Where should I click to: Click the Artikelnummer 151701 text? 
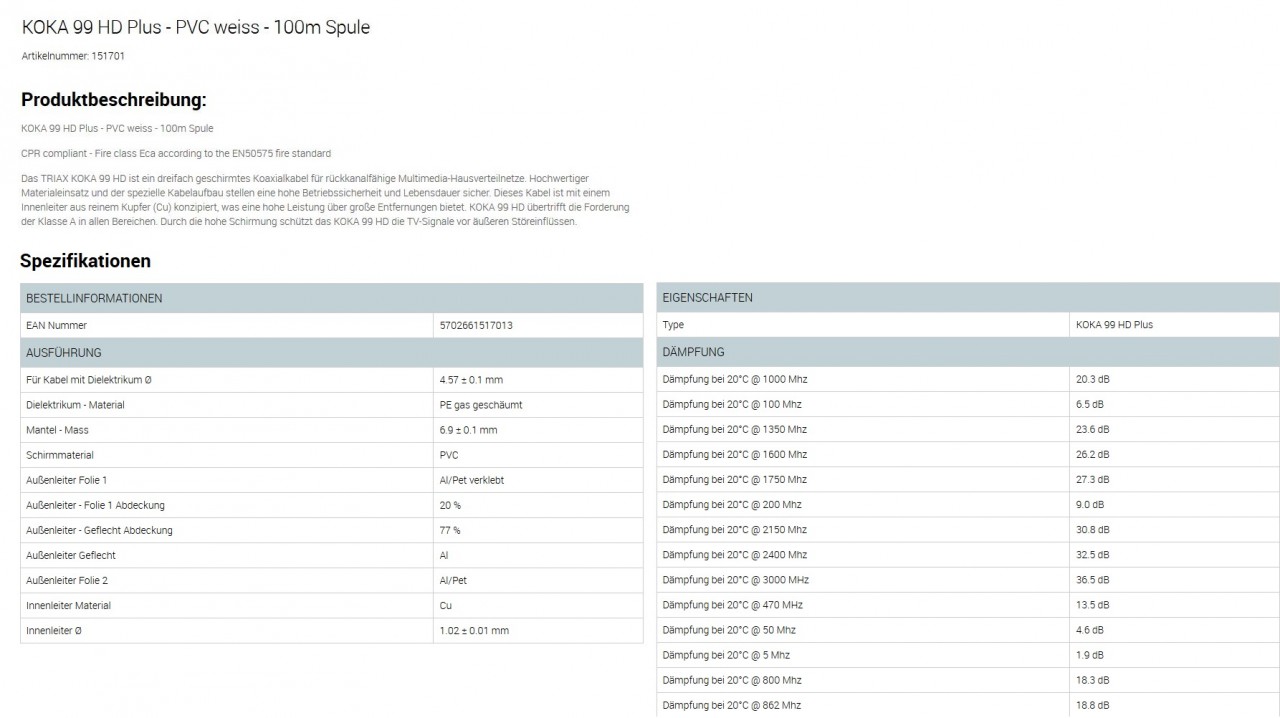tap(73, 56)
